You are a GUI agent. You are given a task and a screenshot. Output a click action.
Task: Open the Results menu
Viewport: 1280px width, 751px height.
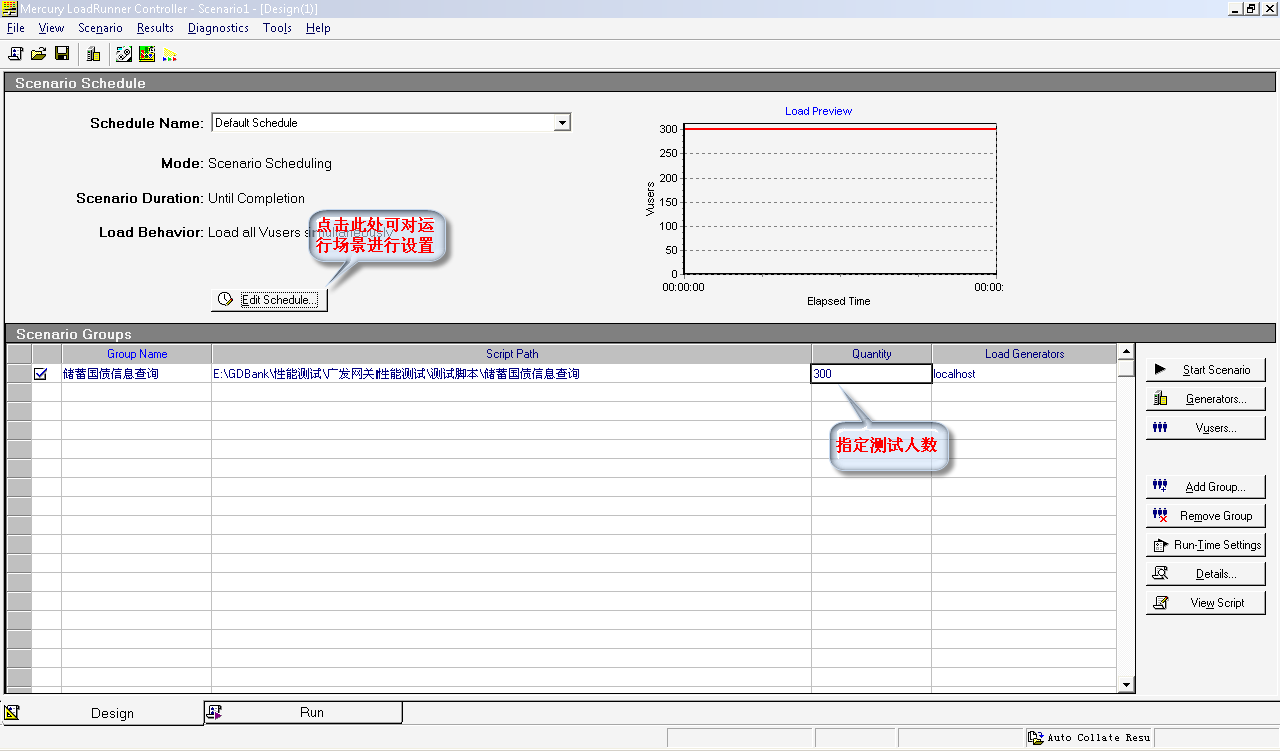click(x=155, y=28)
